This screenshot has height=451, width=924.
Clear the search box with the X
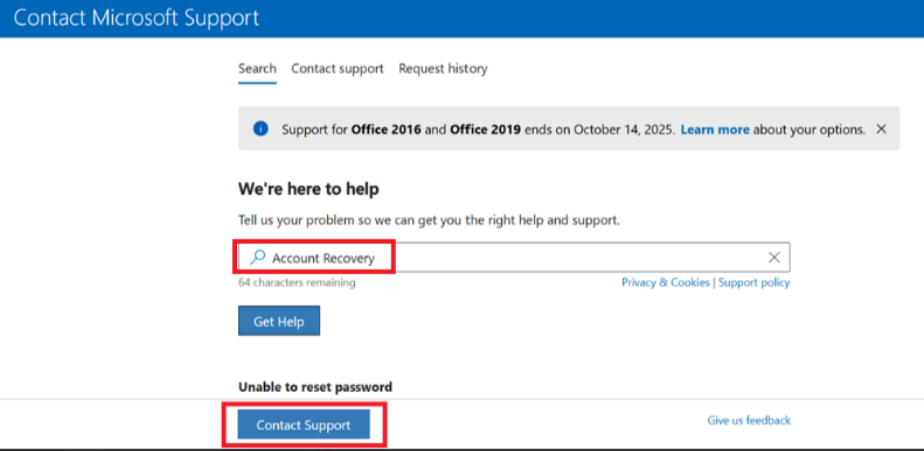click(x=774, y=257)
